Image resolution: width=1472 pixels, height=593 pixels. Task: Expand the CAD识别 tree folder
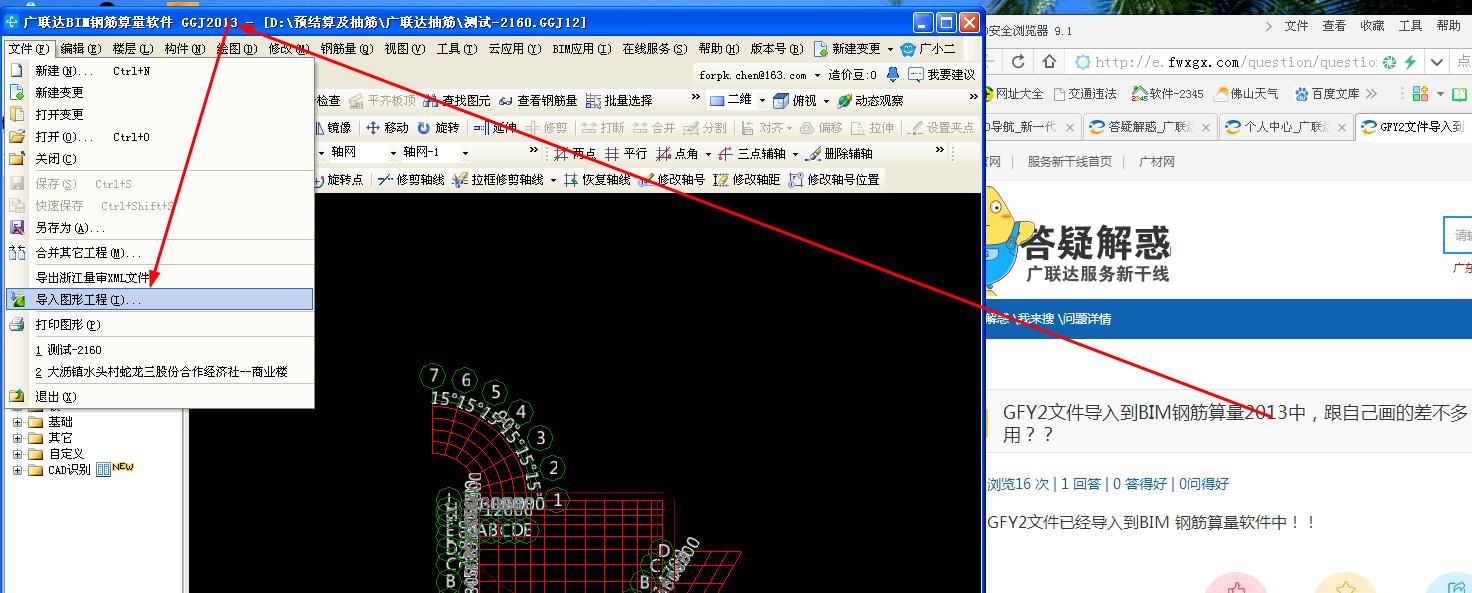tap(17, 470)
